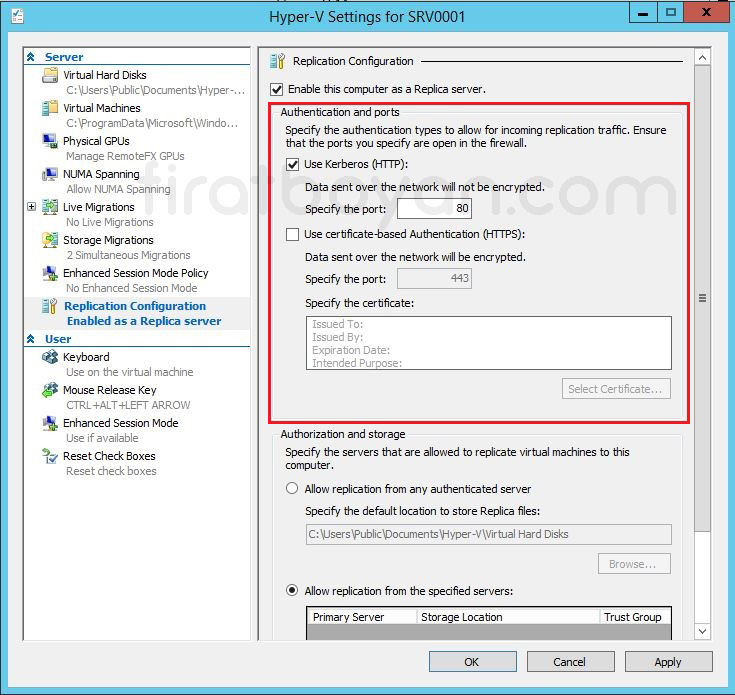The height and width of the screenshot is (695, 735).
Task: Select Enhanced Session Mode Policy
Action: click(136, 273)
